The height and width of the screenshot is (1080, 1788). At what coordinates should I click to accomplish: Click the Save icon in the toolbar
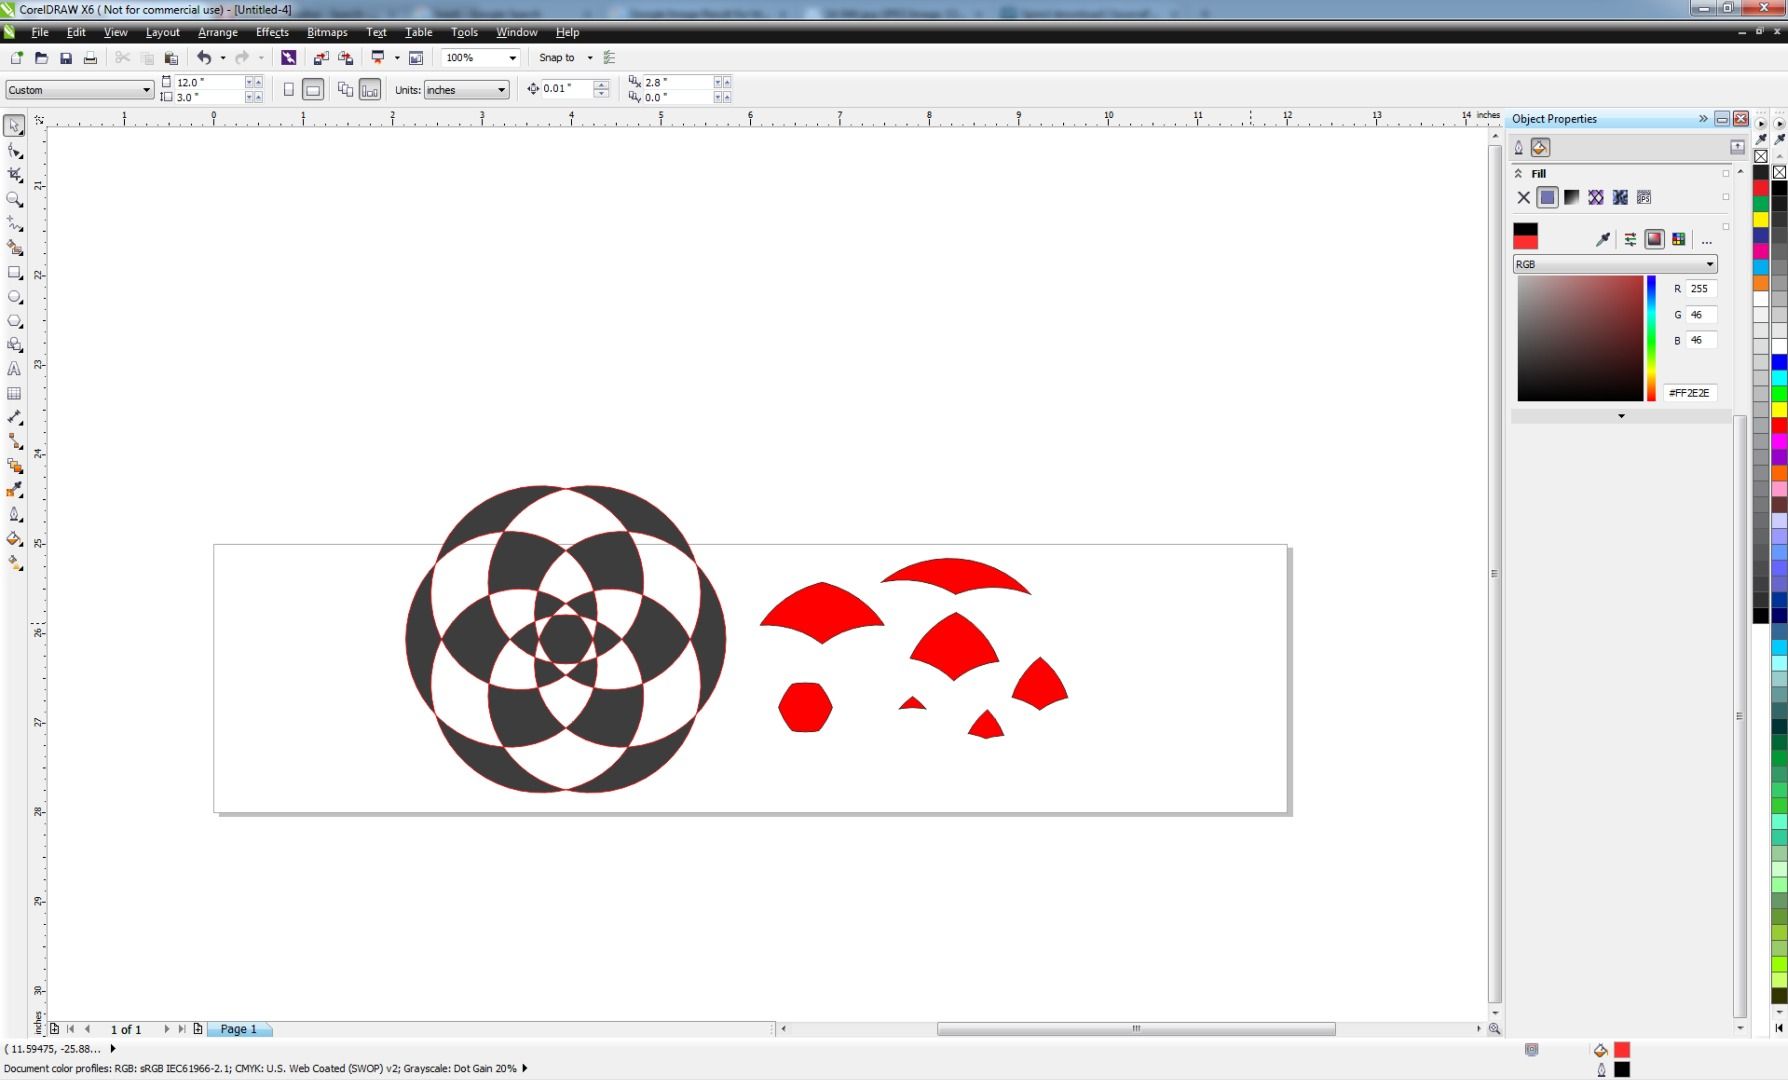pos(66,58)
